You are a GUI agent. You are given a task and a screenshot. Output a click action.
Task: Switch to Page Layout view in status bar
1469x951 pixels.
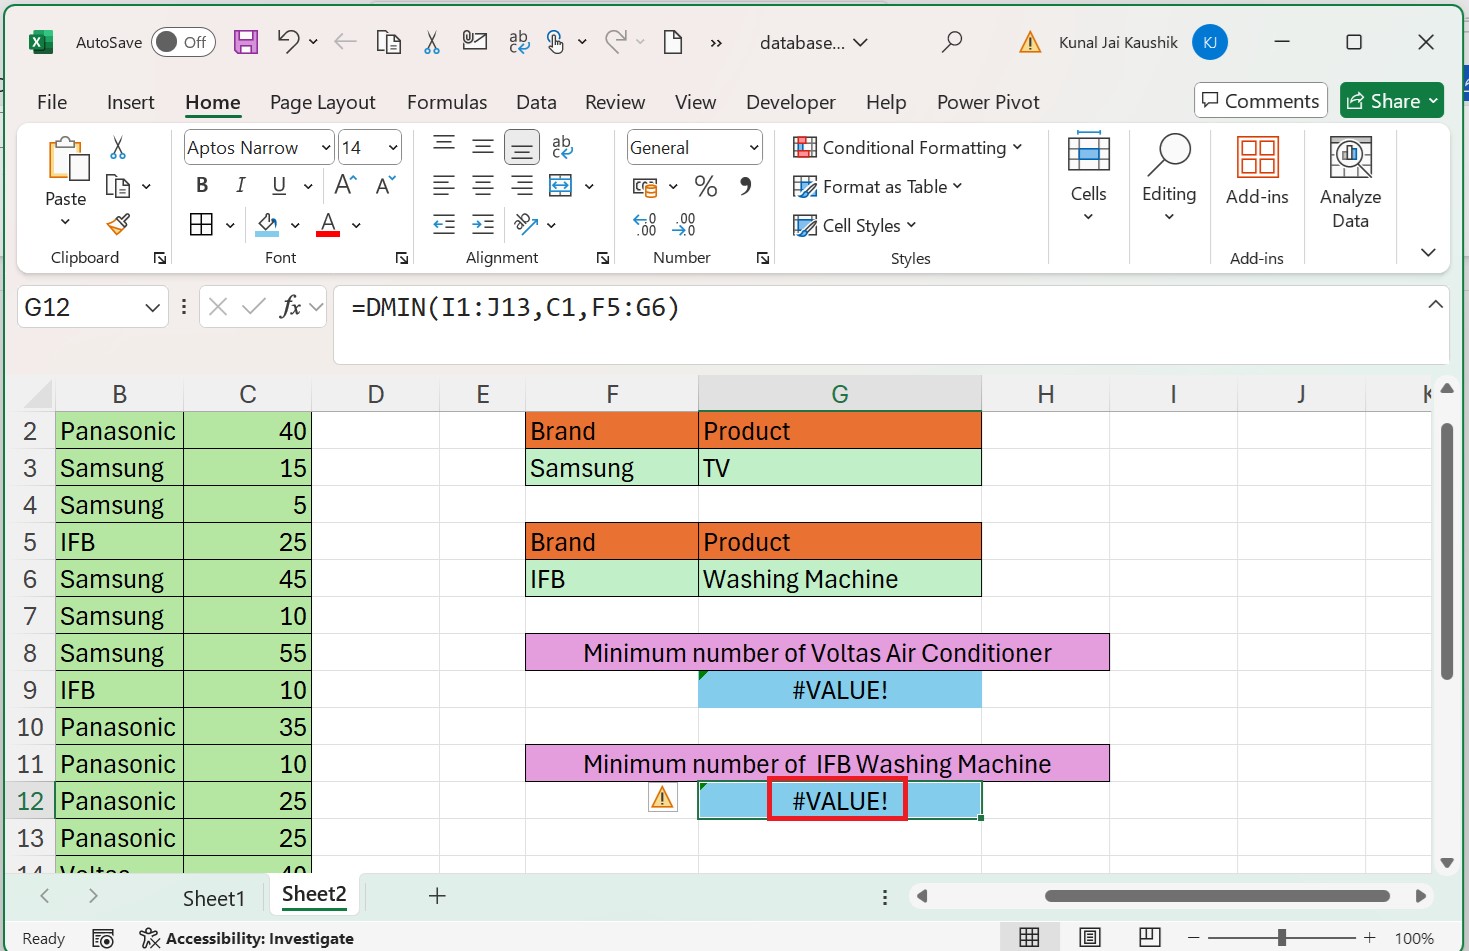point(1089,937)
